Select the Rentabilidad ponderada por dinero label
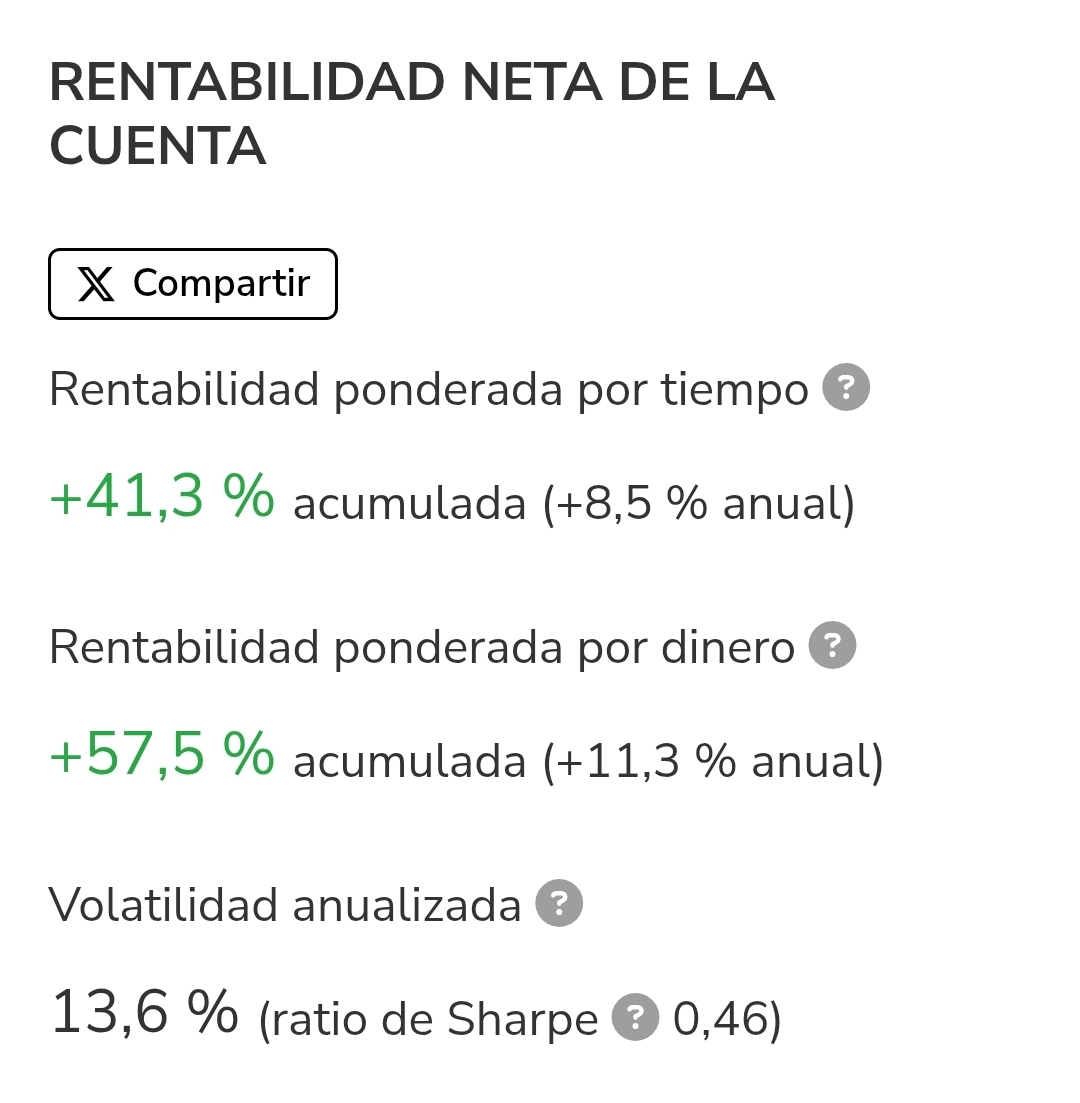Screen dimensions: 1080x1103 pyautogui.click(x=421, y=647)
